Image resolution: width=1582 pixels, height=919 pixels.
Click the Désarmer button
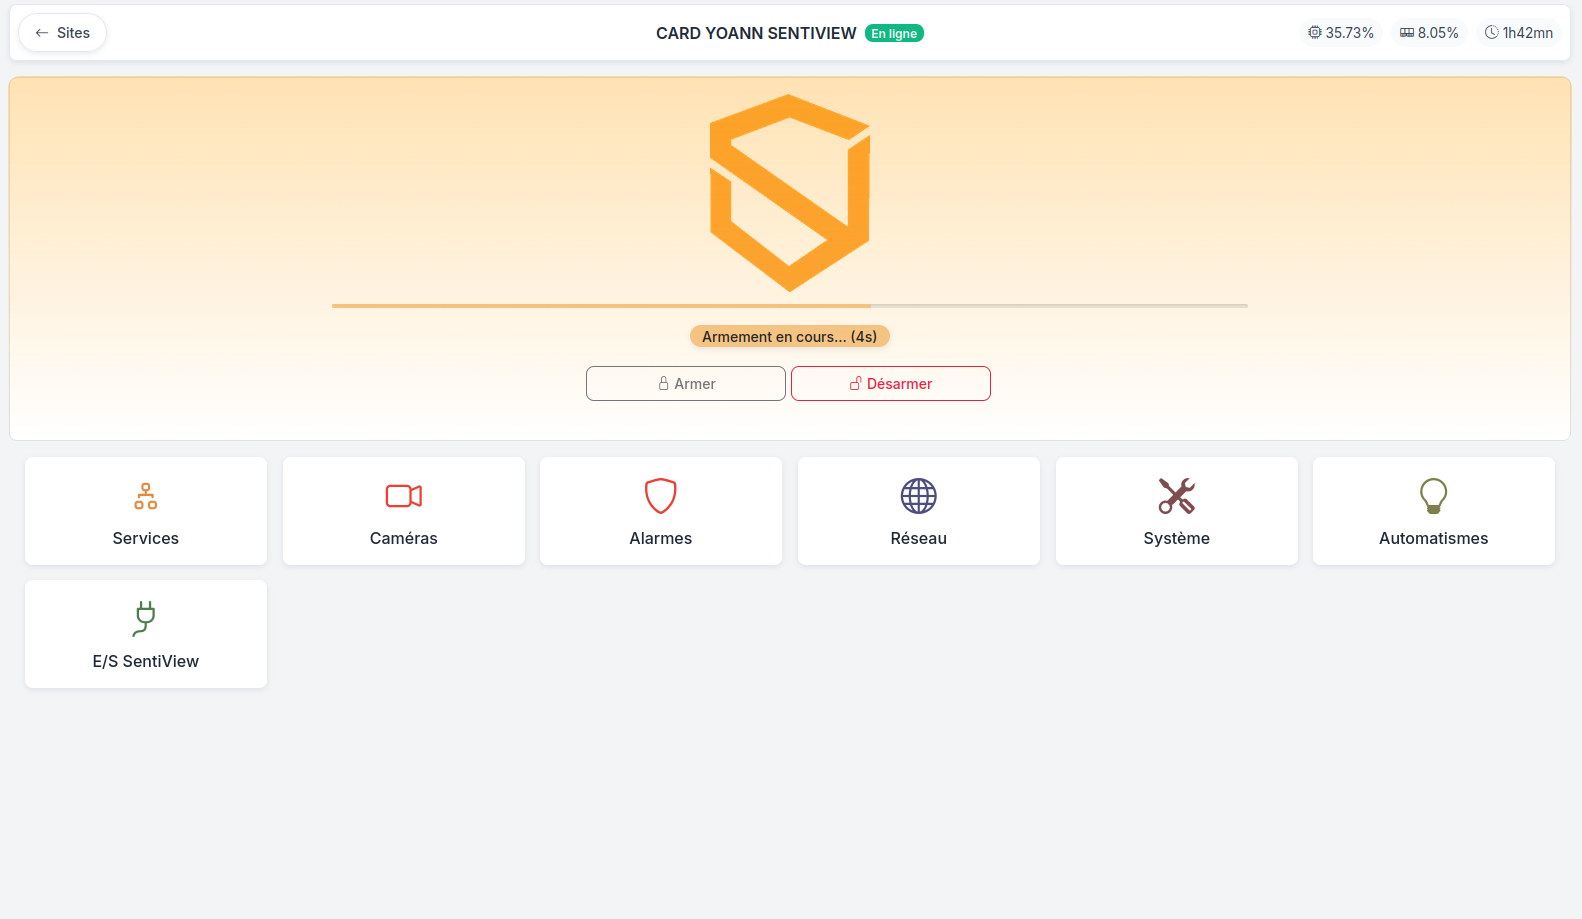tap(891, 384)
